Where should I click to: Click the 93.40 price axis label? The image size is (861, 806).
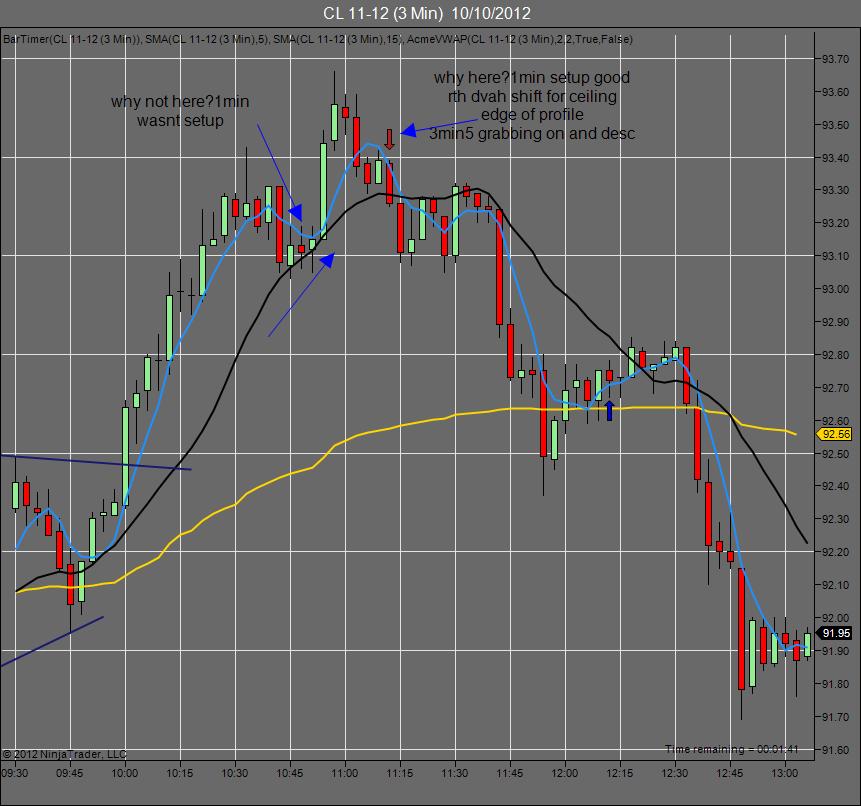click(x=835, y=158)
